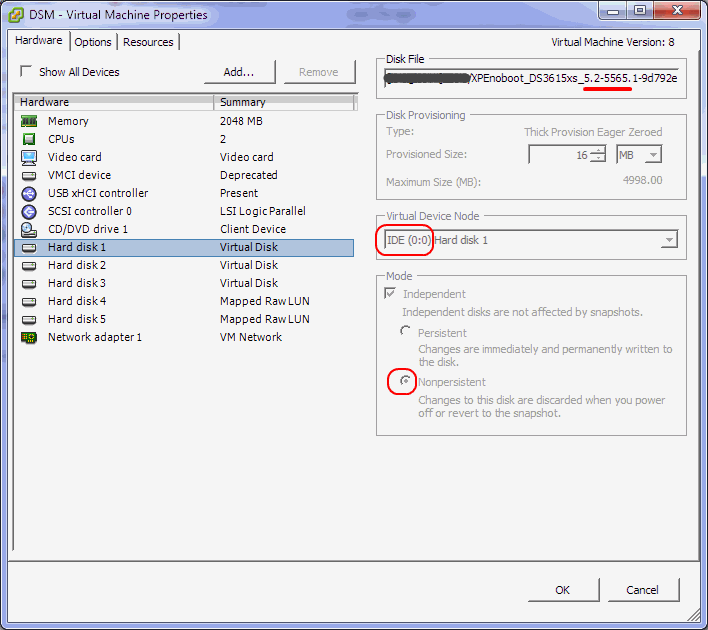Toggle the Independent mode checkbox
Viewport: 708px width, 630px height.
(391, 294)
